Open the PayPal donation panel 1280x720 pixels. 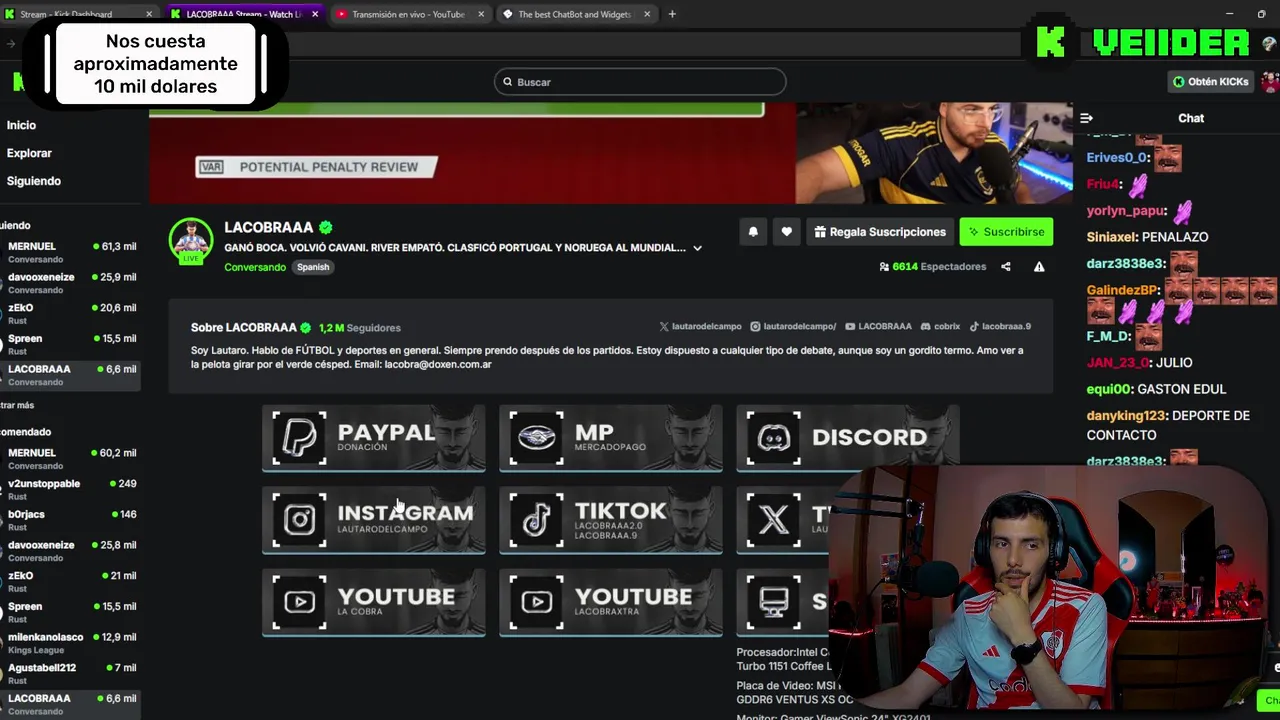coord(374,437)
